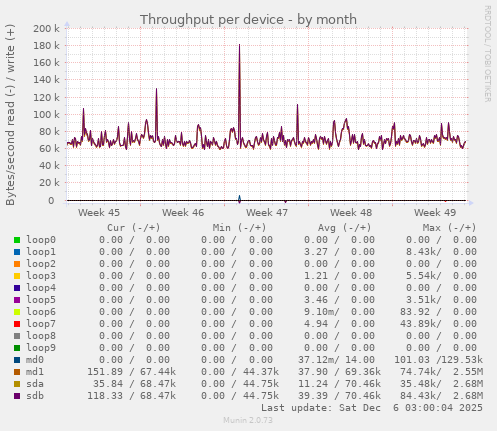Click the 'loop6' legend label

tap(41, 312)
